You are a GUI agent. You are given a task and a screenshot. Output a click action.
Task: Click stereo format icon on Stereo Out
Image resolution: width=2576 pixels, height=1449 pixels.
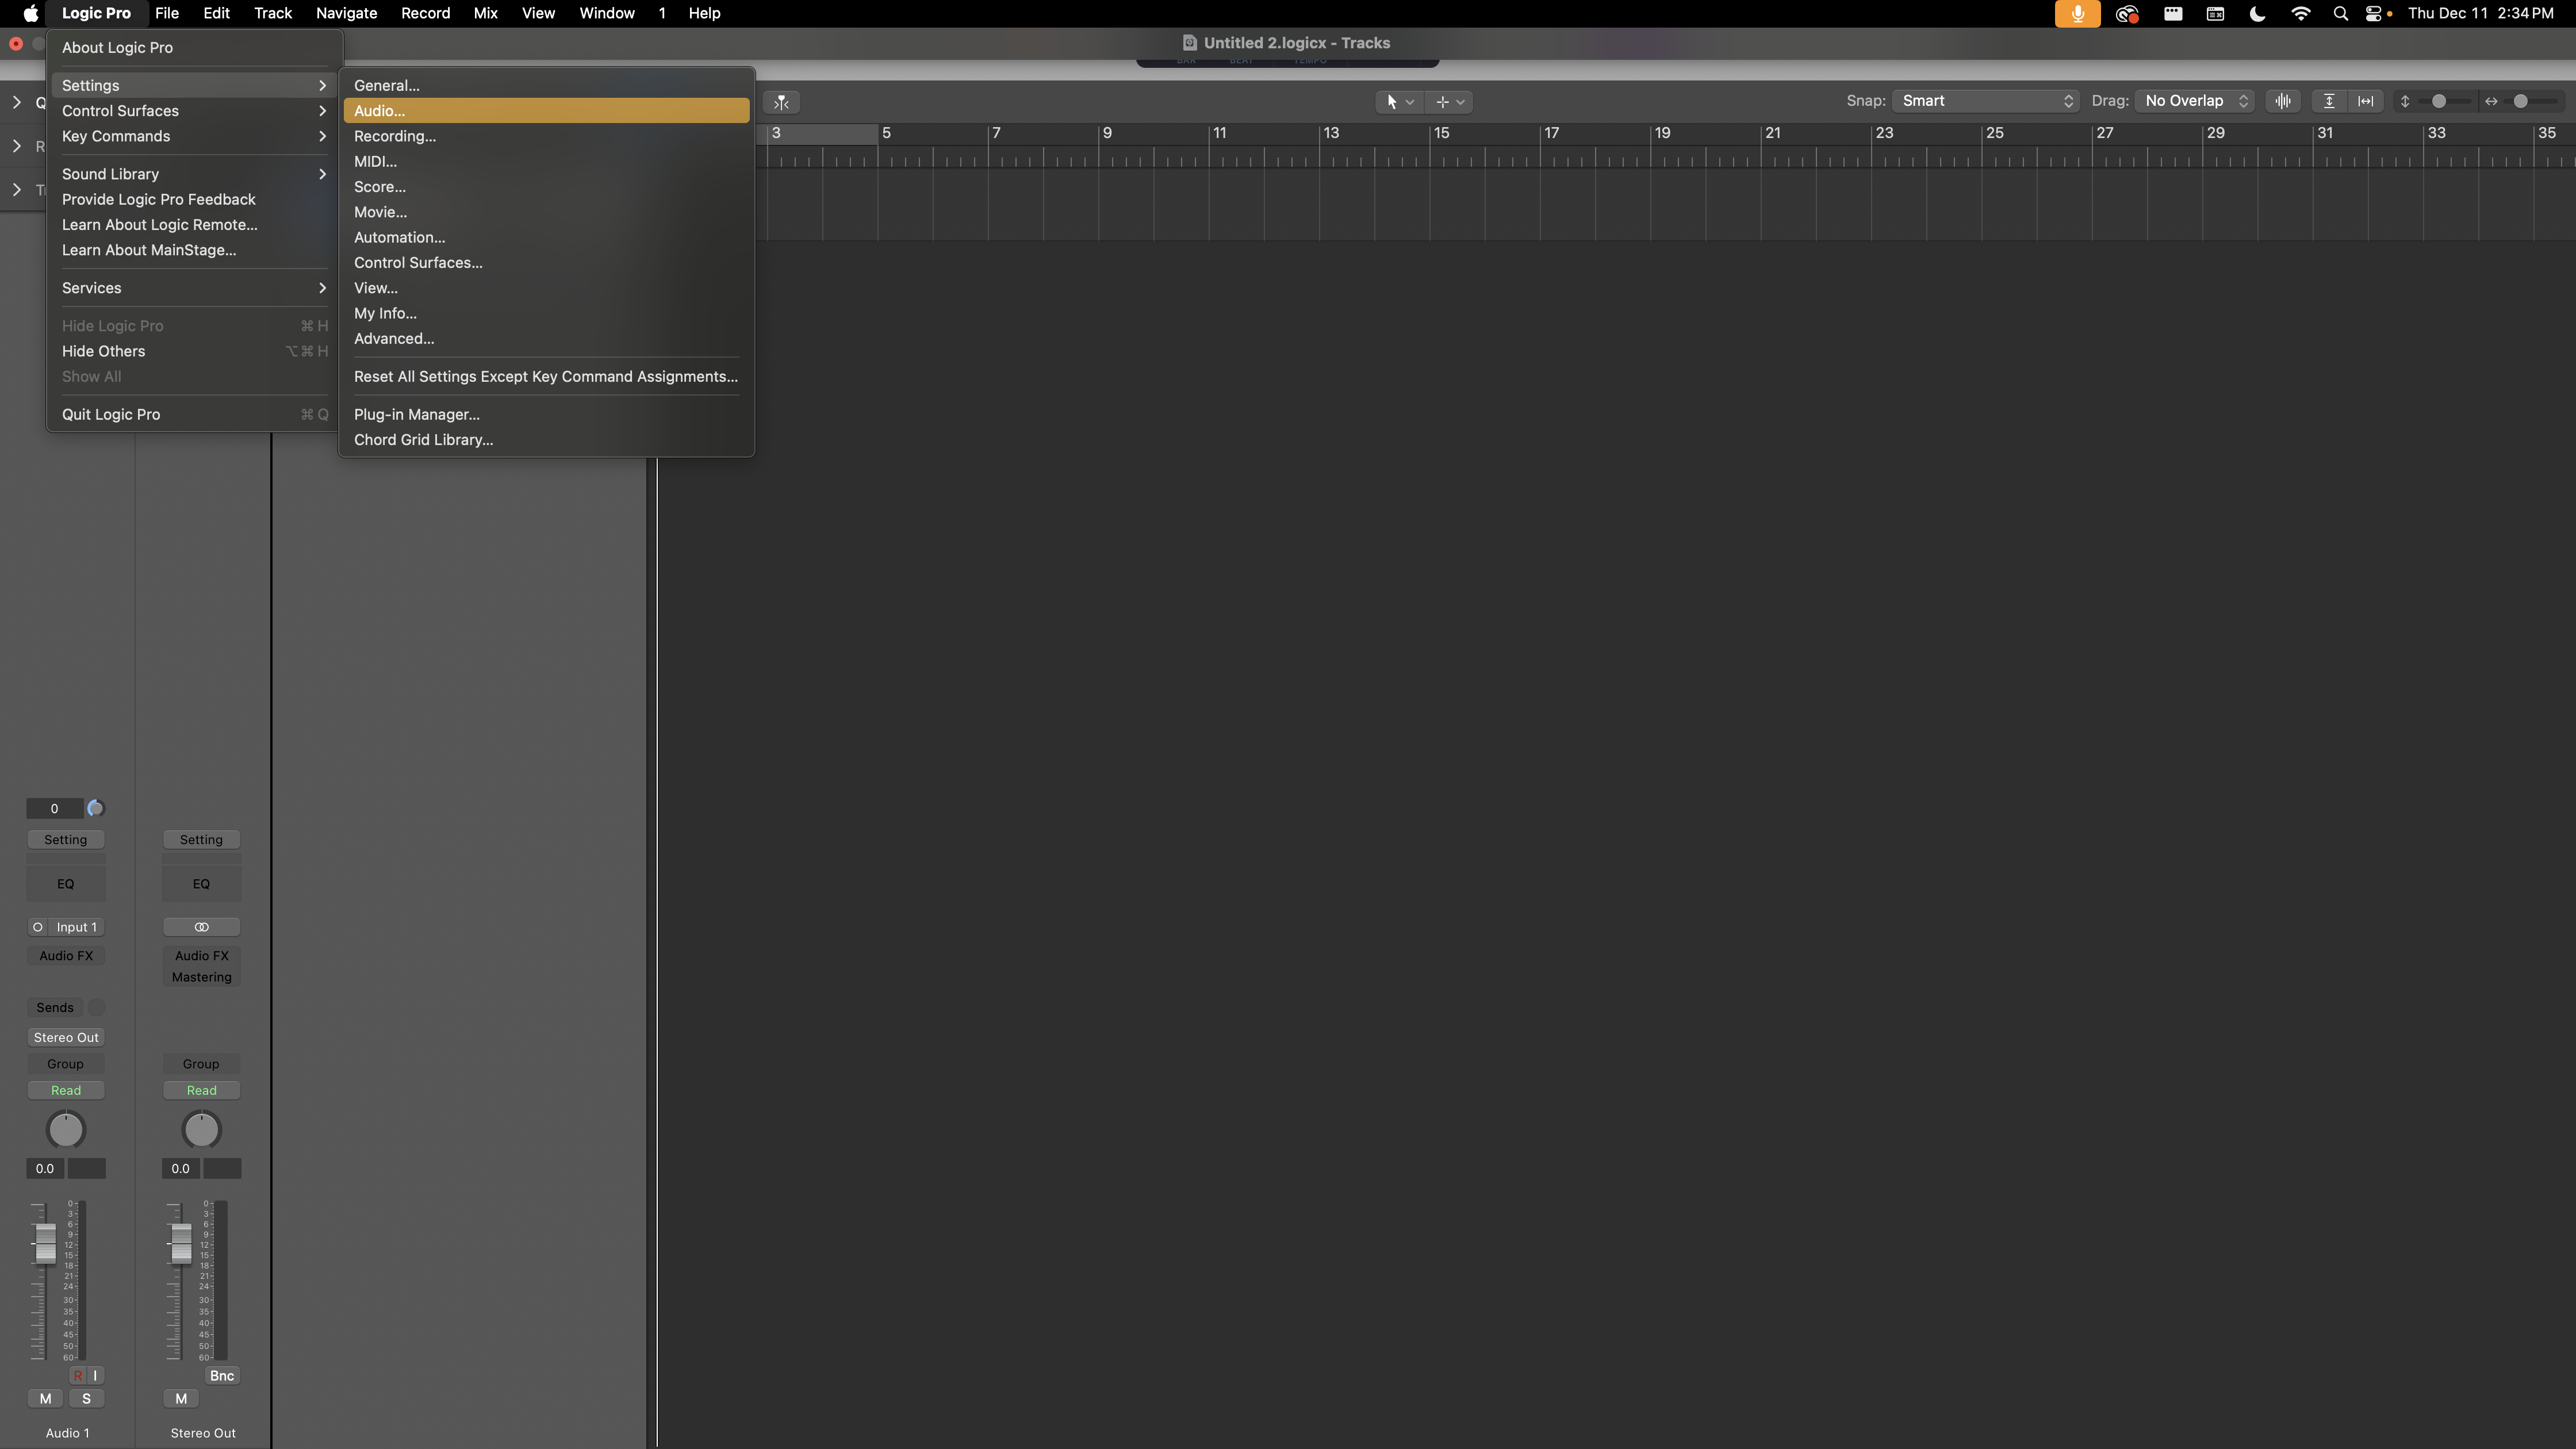(201, 927)
